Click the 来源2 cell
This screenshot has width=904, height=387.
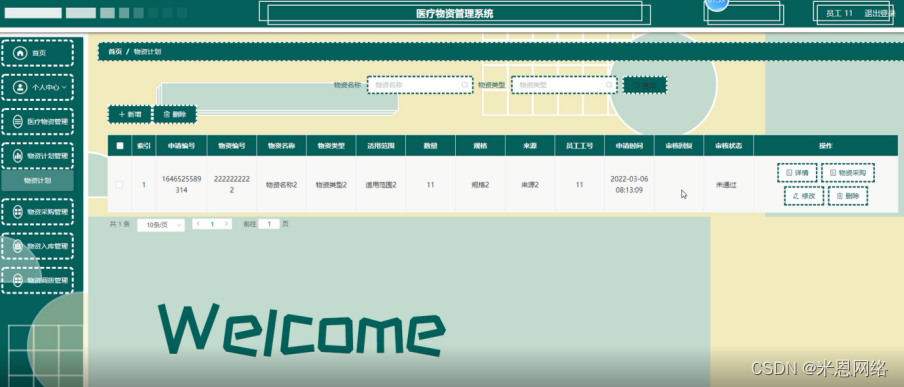[x=530, y=185]
